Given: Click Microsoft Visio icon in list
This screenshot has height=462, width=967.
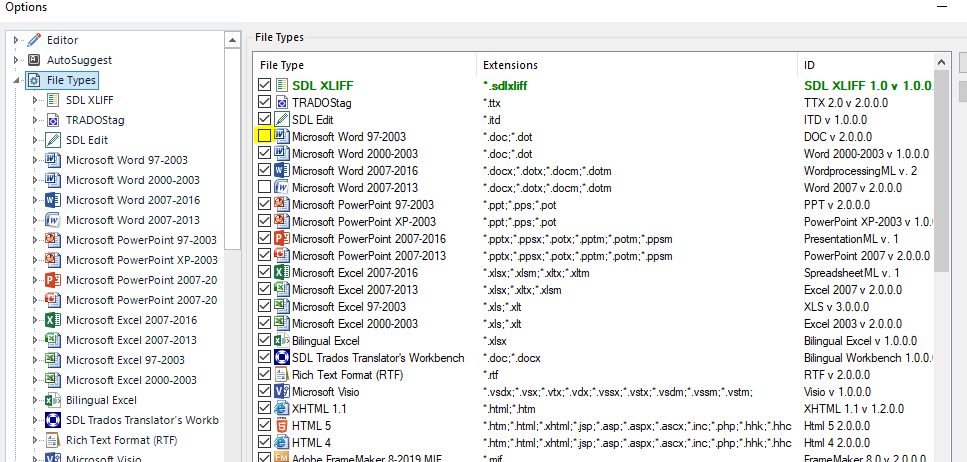Looking at the screenshot, I should pyautogui.click(x=282, y=392).
